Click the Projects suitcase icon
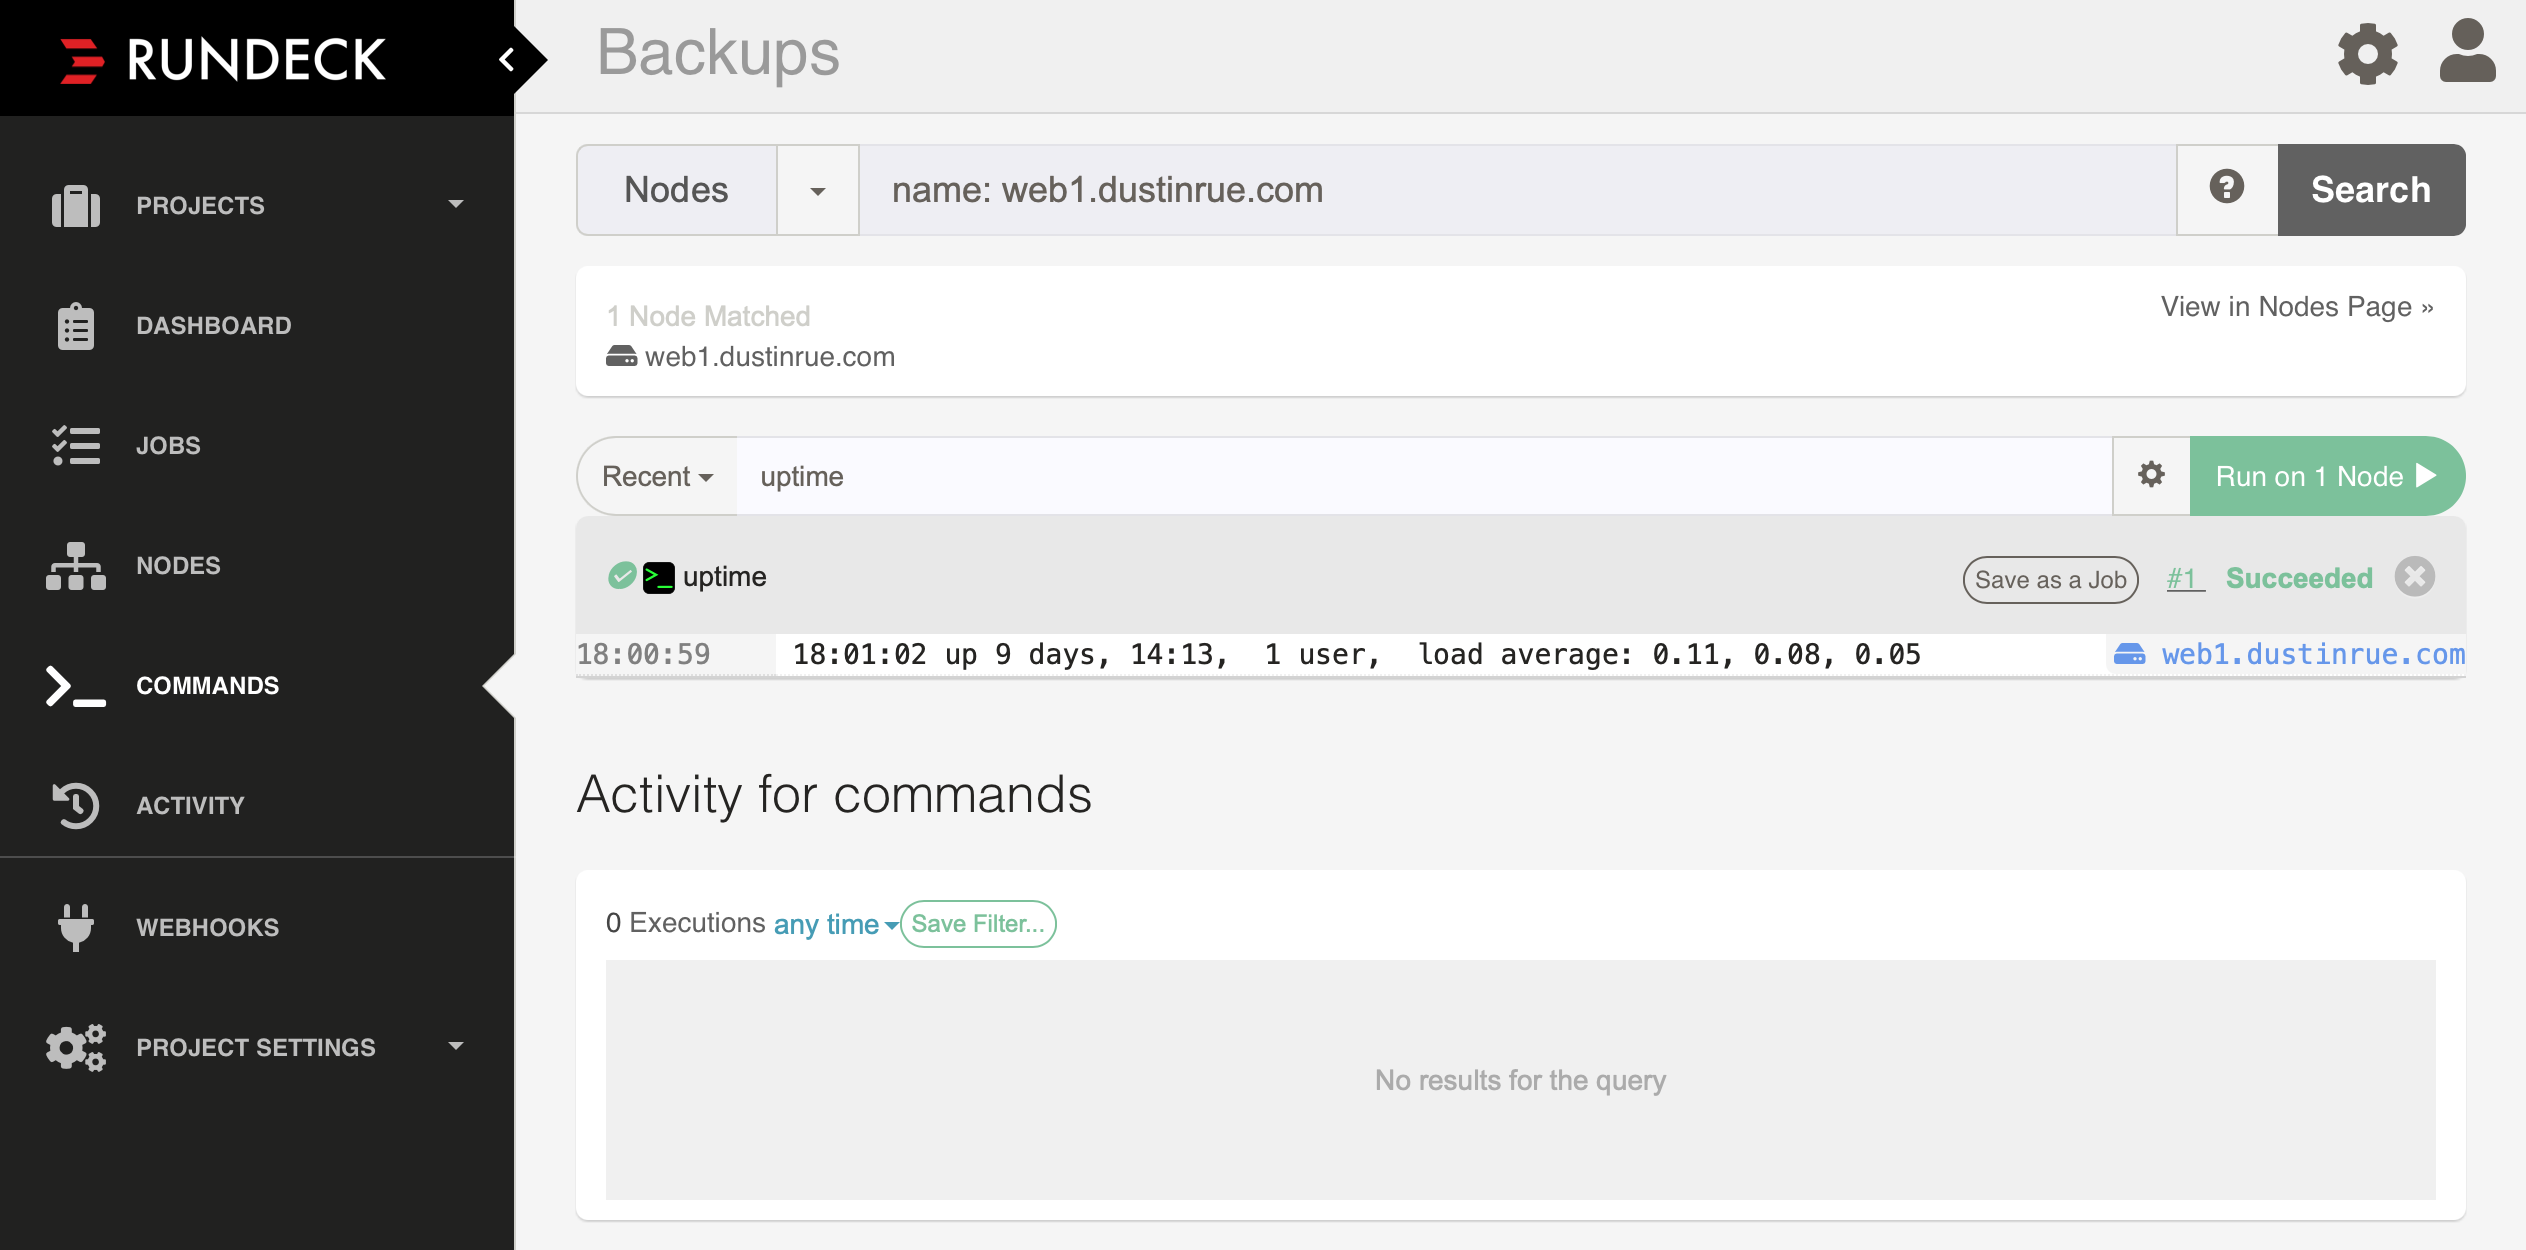 click(76, 206)
